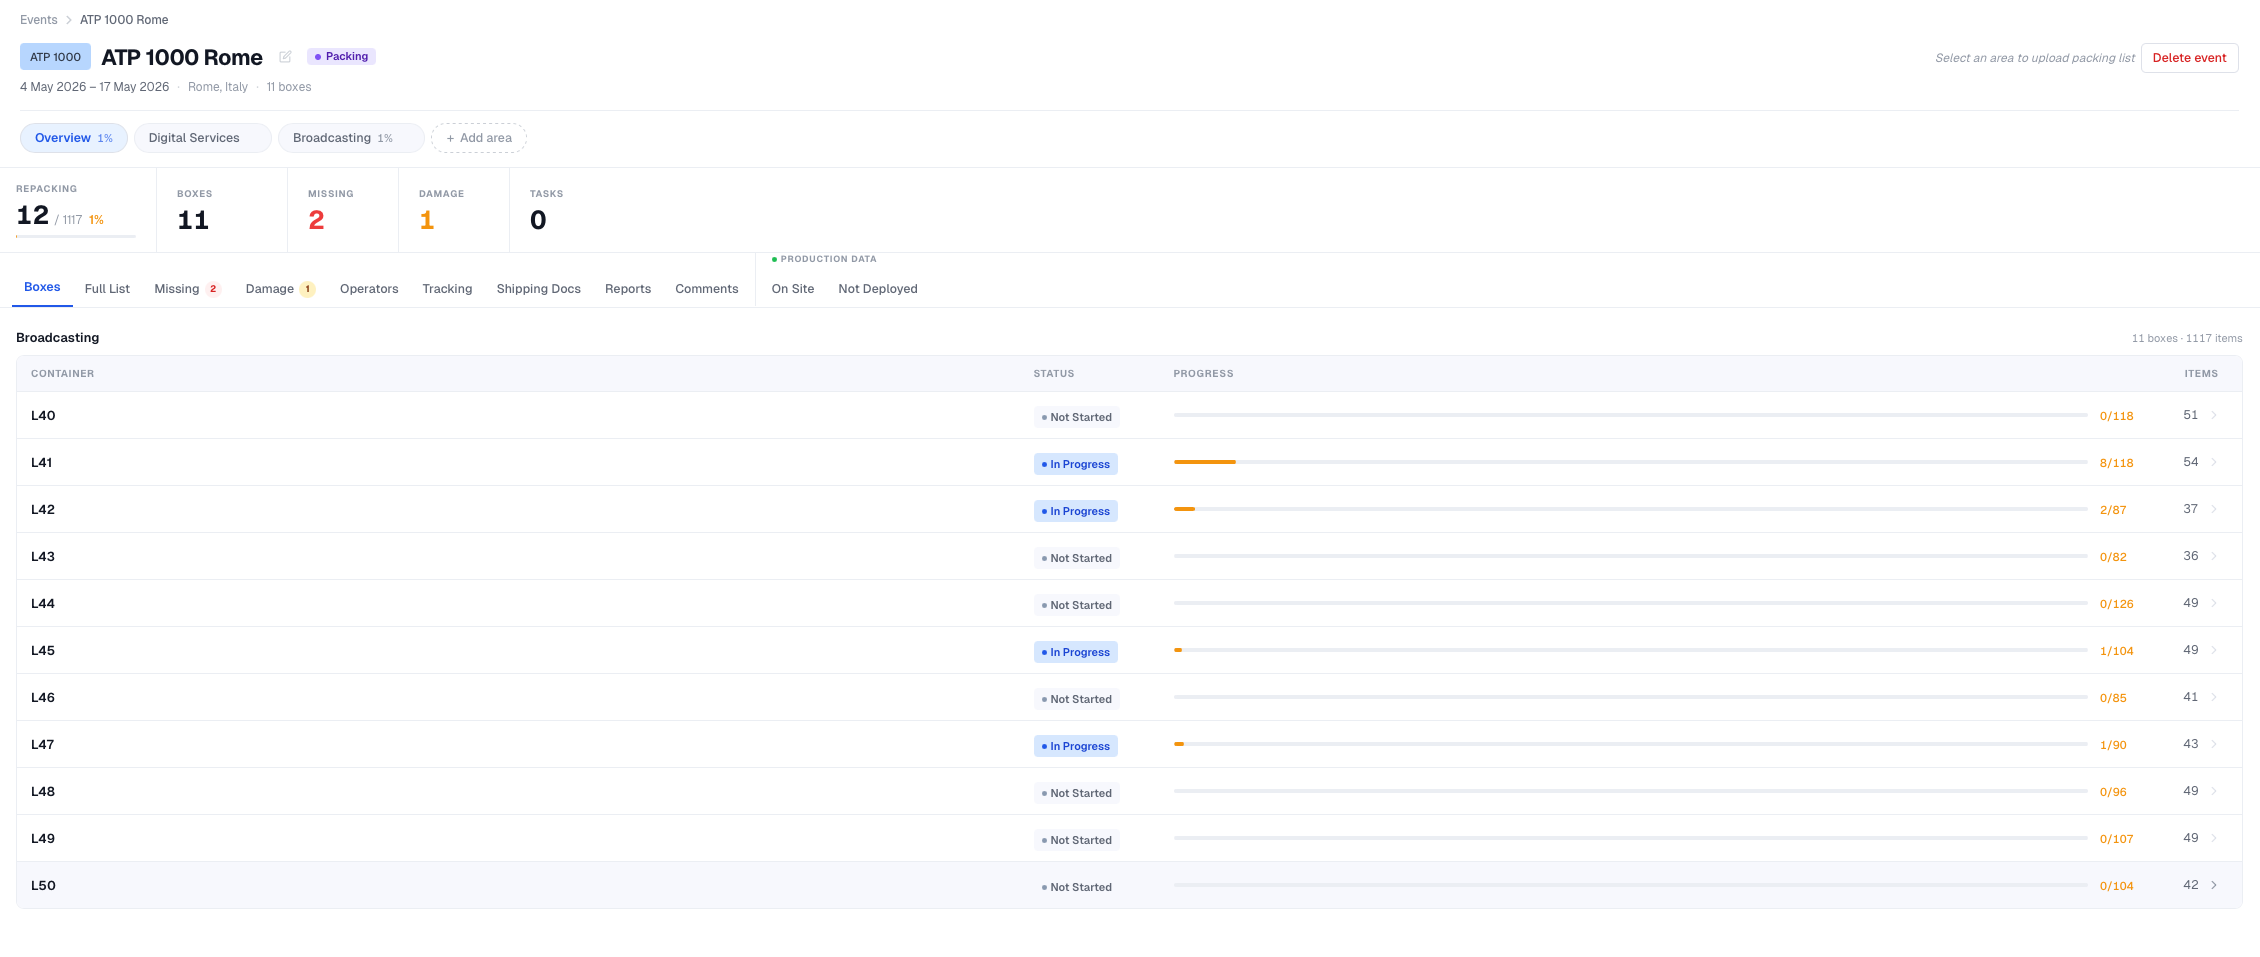The width and height of the screenshot is (2260, 957).
Task: Click the Not Started badge for L43
Action: tap(1077, 558)
